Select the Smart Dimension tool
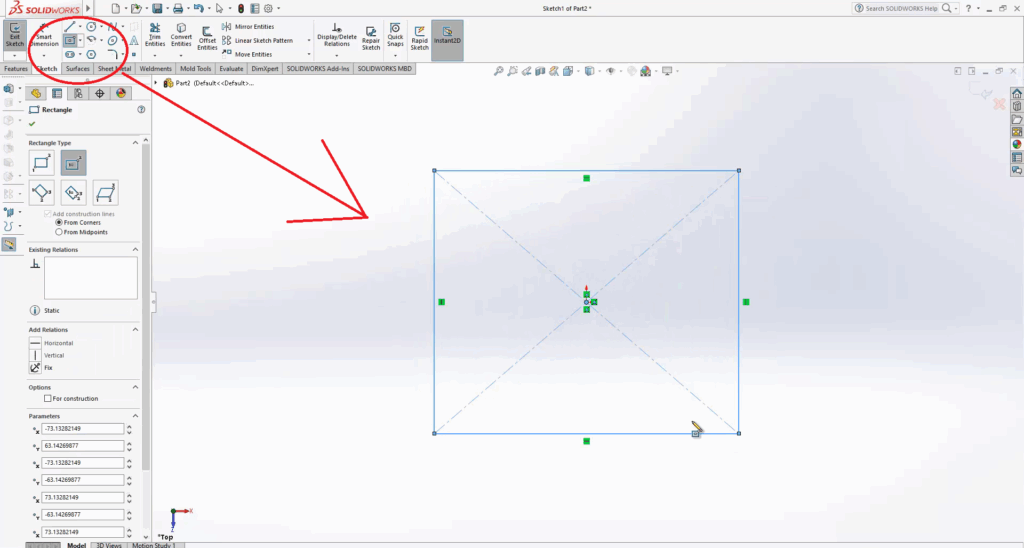The width and height of the screenshot is (1024, 548). (x=44, y=36)
